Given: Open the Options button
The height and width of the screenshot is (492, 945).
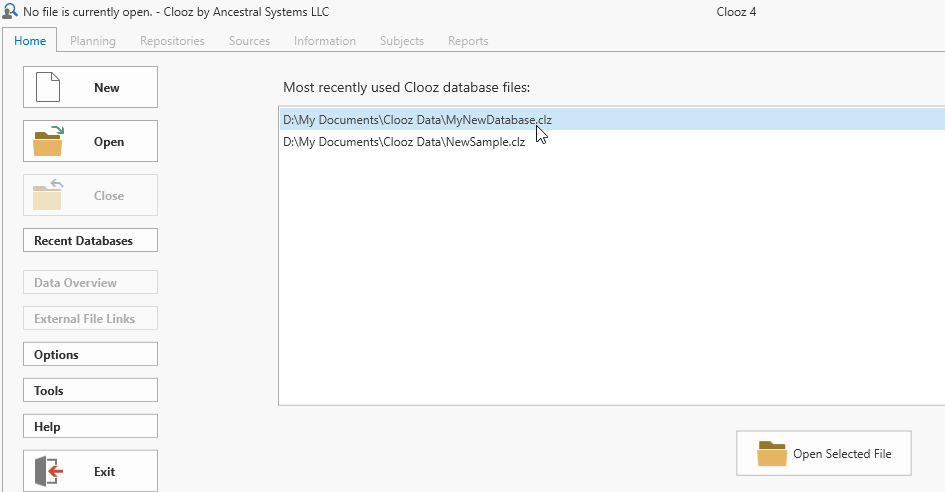Looking at the screenshot, I should coord(90,355).
